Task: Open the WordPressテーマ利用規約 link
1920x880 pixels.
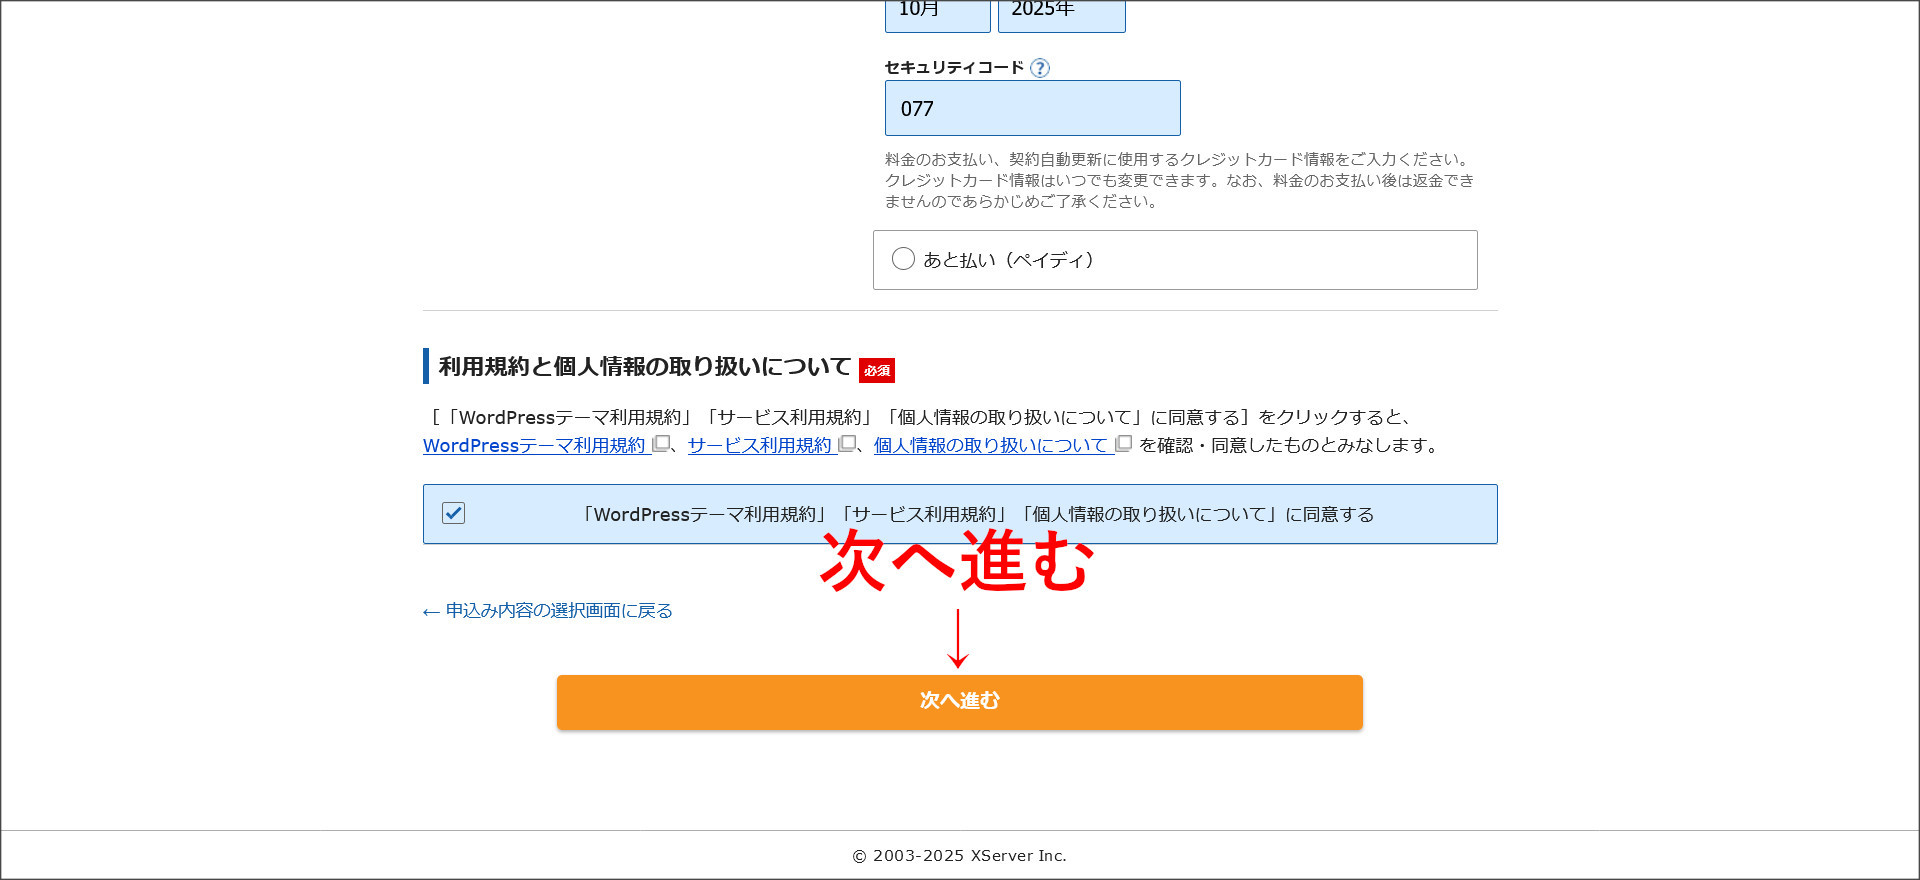Action: [x=534, y=445]
